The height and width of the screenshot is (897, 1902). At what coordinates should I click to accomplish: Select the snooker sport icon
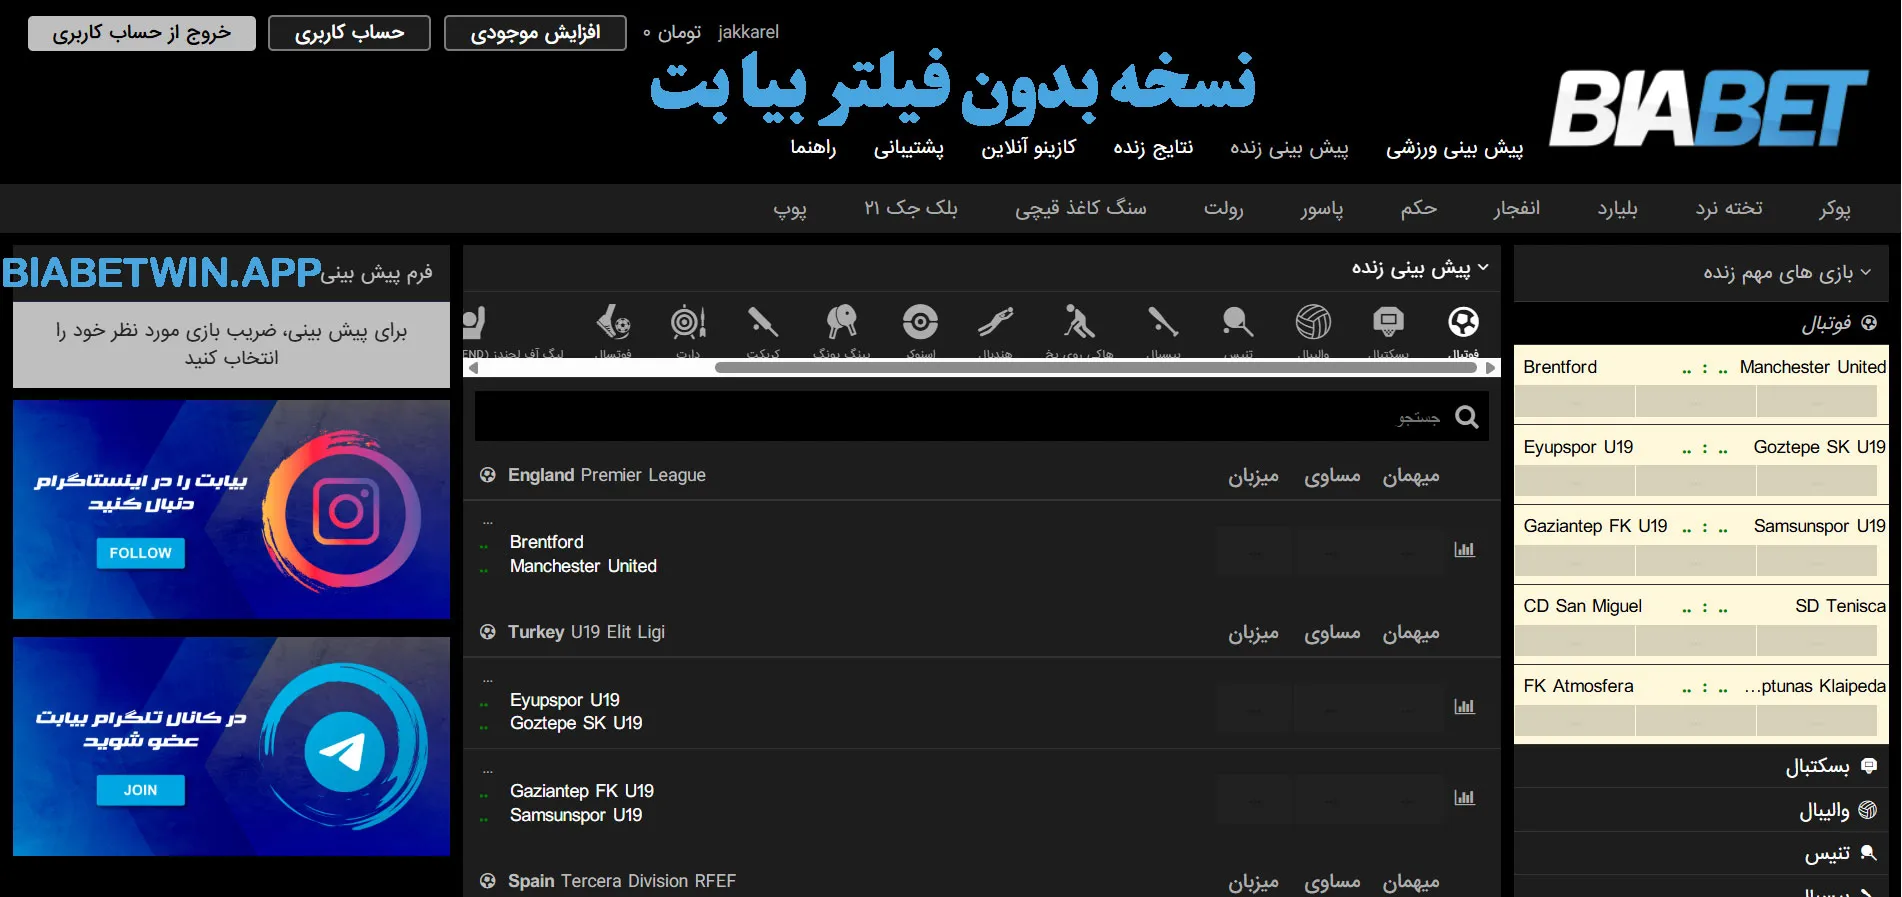pos(920,323)
